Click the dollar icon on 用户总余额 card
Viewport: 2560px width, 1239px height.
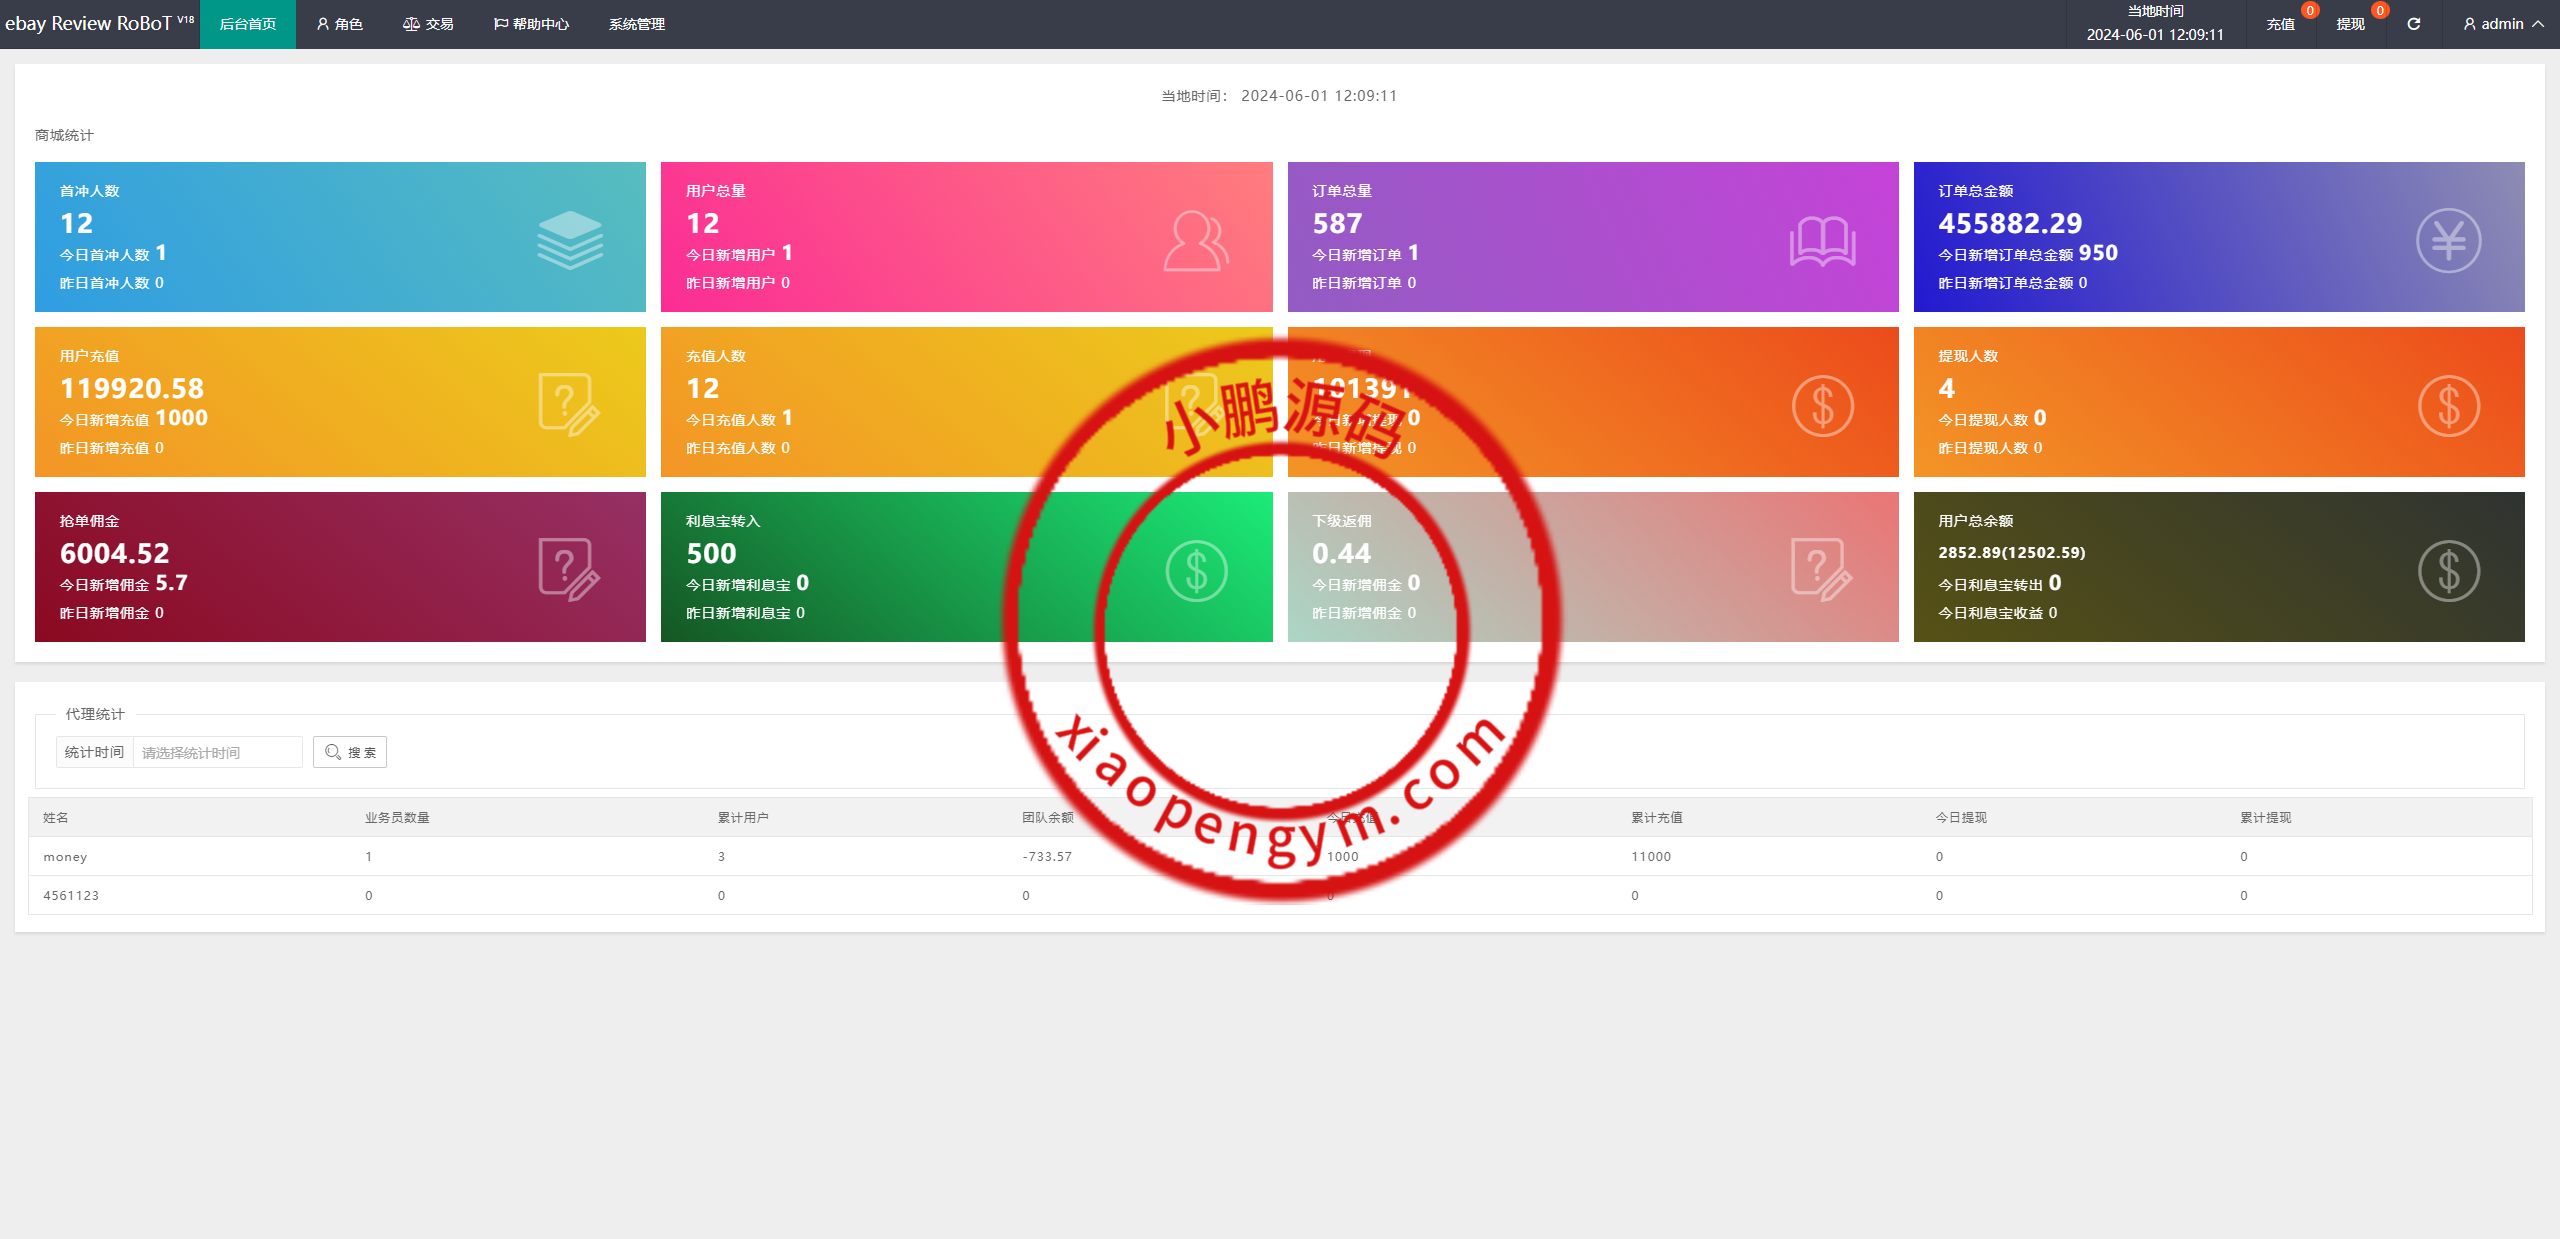point(2448,570)
